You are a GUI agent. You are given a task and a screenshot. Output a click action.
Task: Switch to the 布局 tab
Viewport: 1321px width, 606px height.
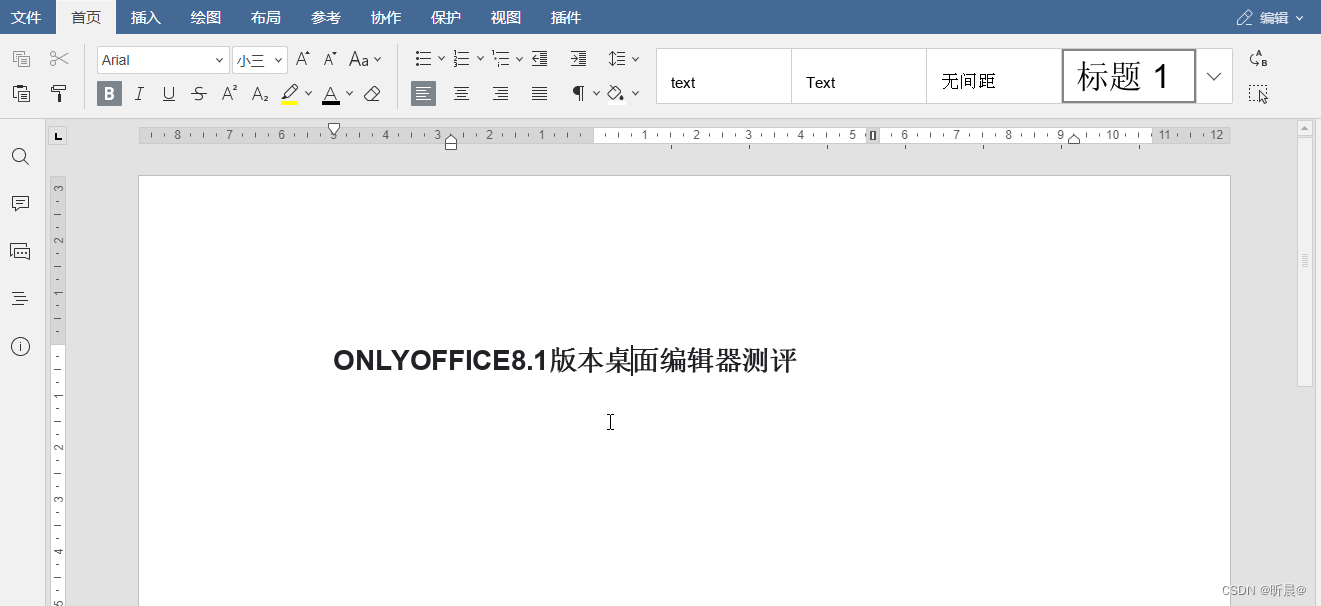(266, 17)
